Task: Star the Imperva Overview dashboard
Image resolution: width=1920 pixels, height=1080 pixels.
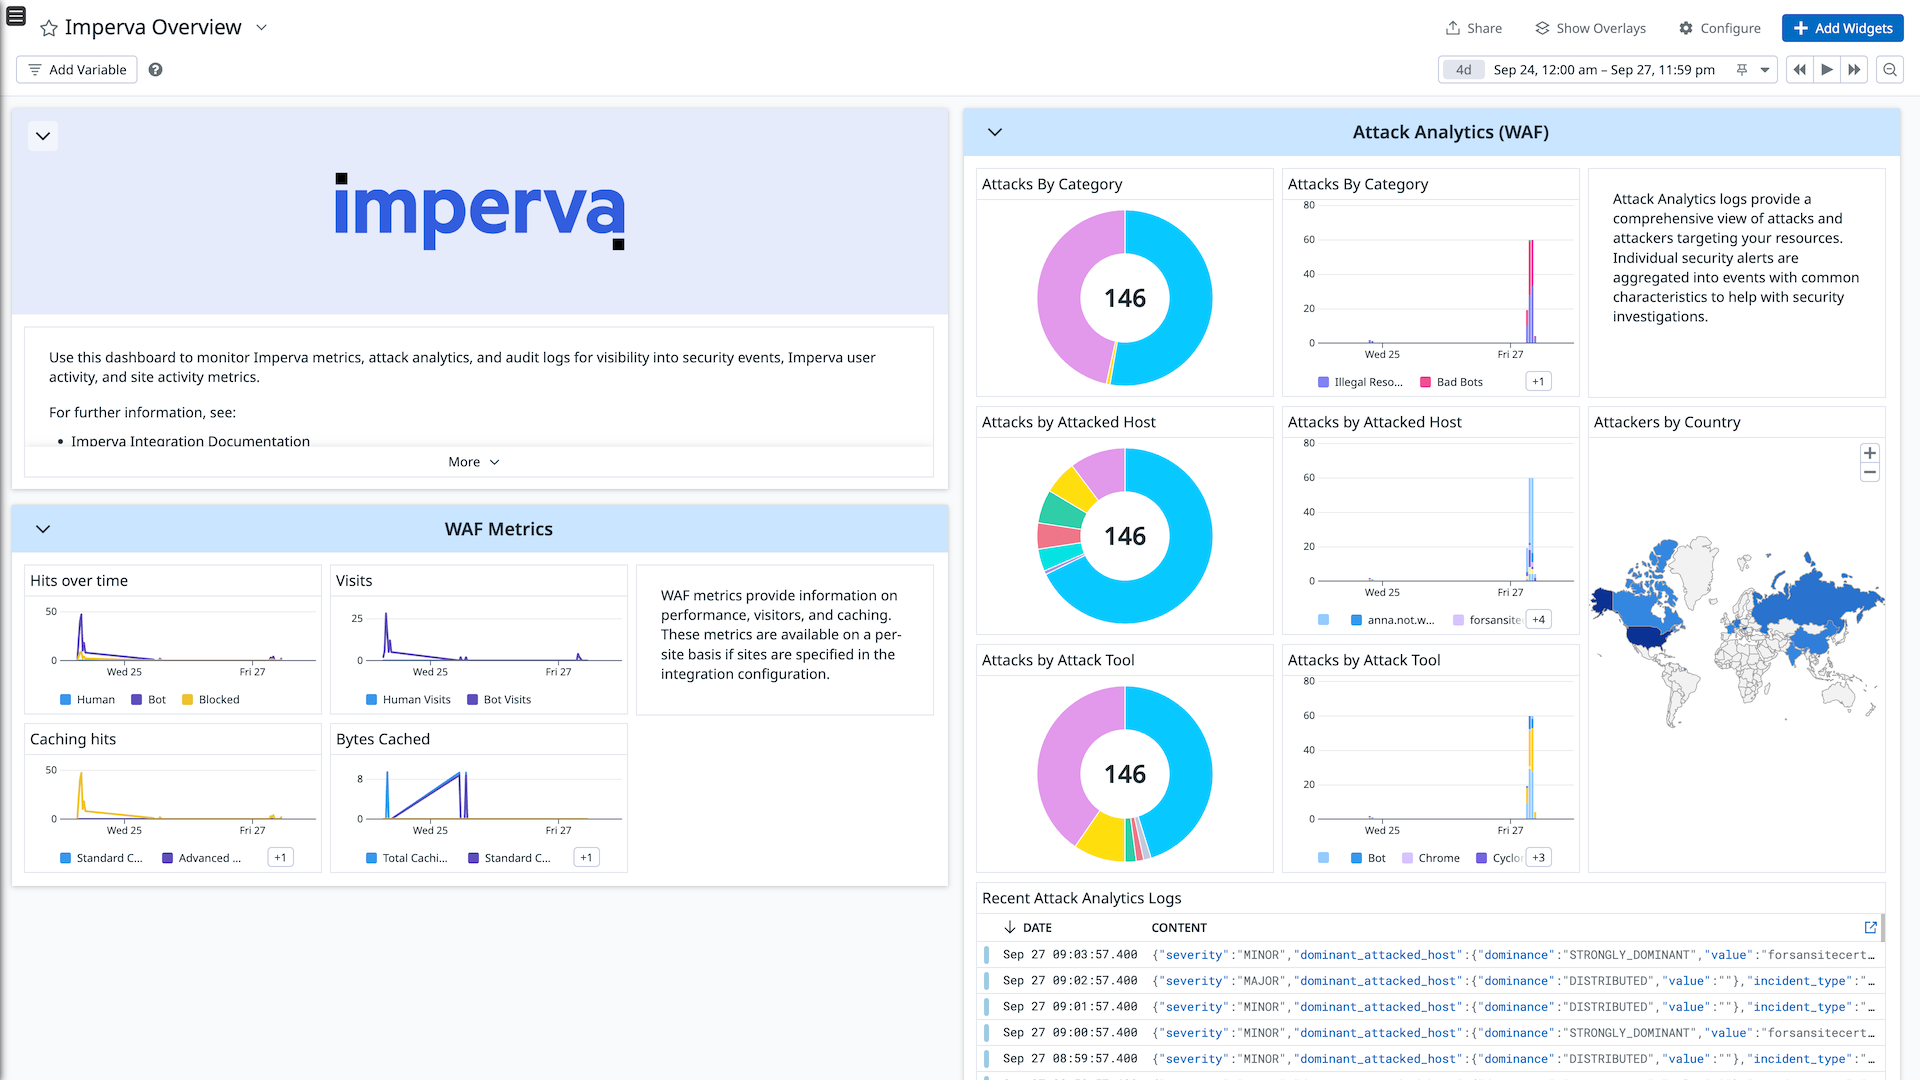Action: pyautogui.click(x=48, y=28)
